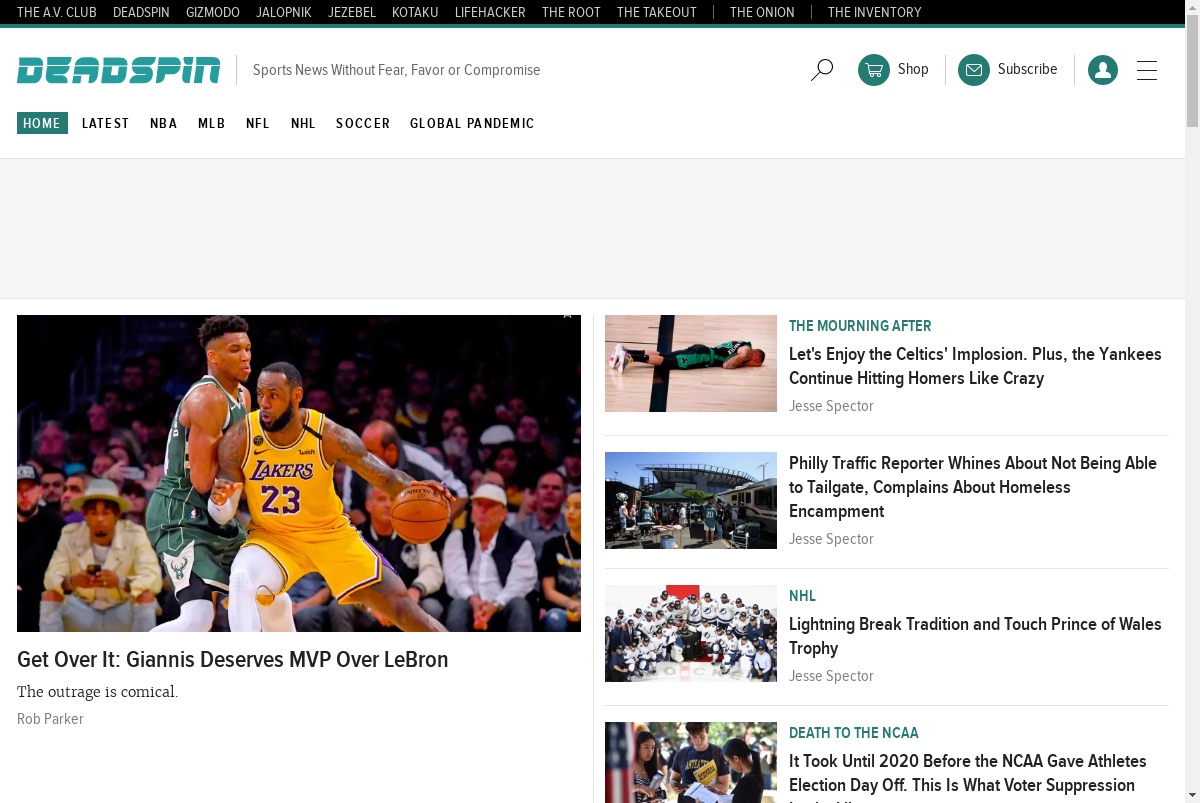Click the NCAA voter registration thumbnail
1200x803 pixels.
(x=691, y=762)
